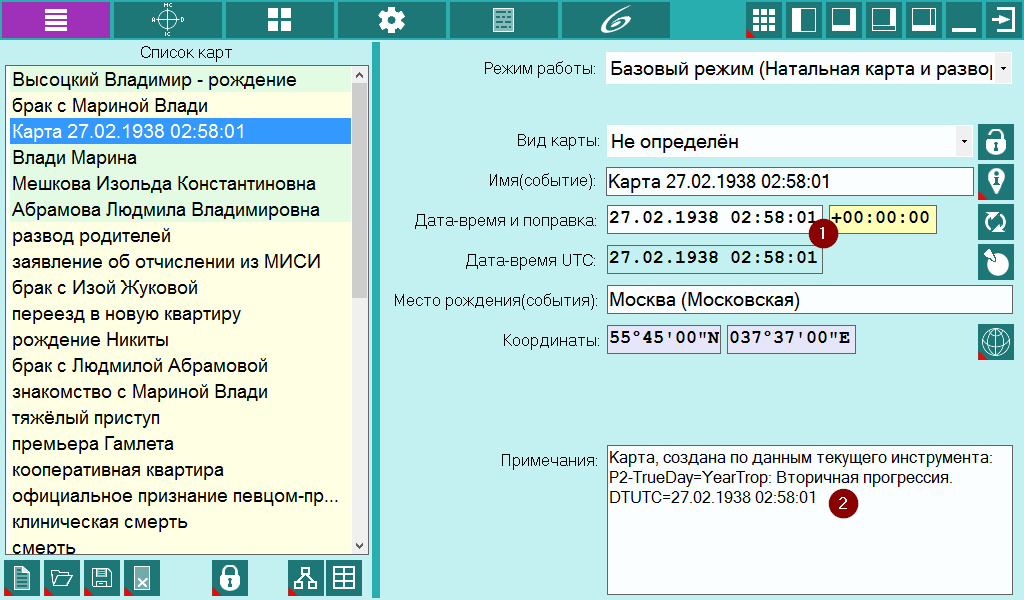
Task: Click the card list scroll-down arrow
Action: pos(359,546)
